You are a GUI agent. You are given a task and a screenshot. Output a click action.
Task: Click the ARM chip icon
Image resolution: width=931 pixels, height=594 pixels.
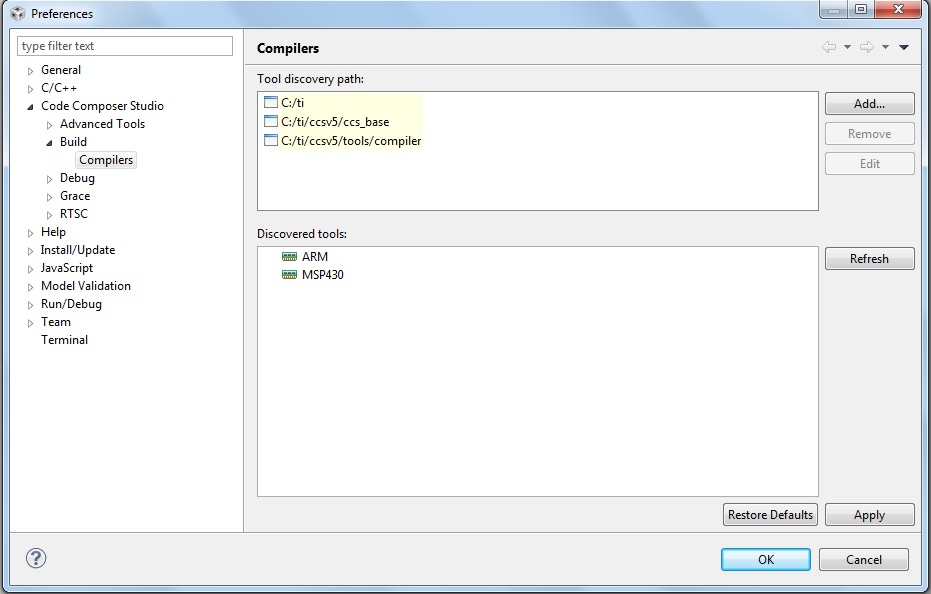[289, 257]
